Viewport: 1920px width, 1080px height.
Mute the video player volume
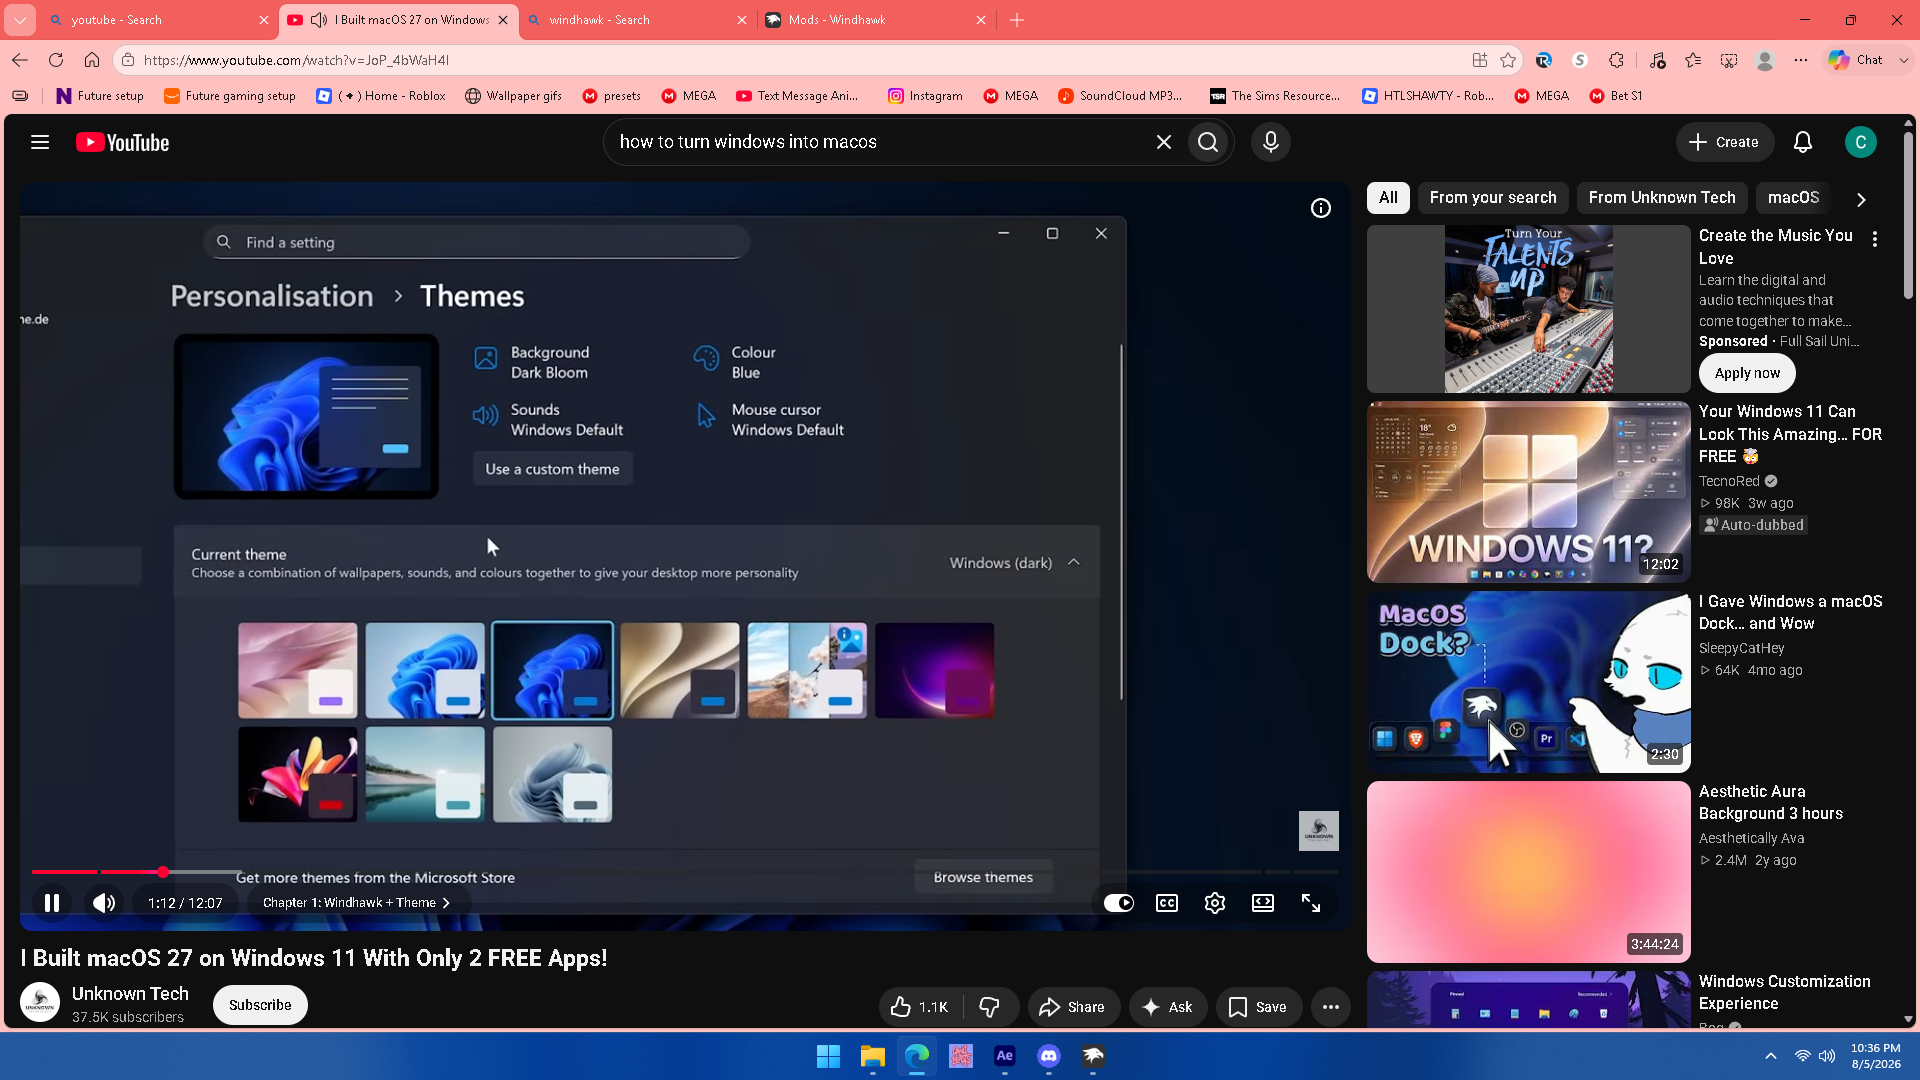pos(104,903)
